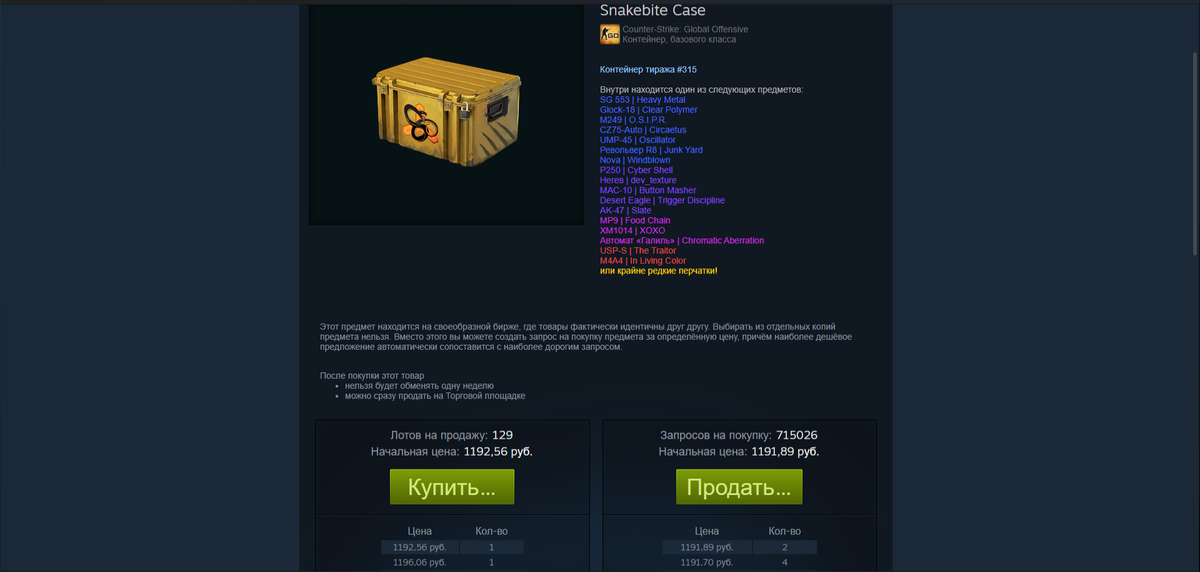Open the SG 553 | Heavy Metal item
The height and width of the screenshot is (572, 1200).
643,100
